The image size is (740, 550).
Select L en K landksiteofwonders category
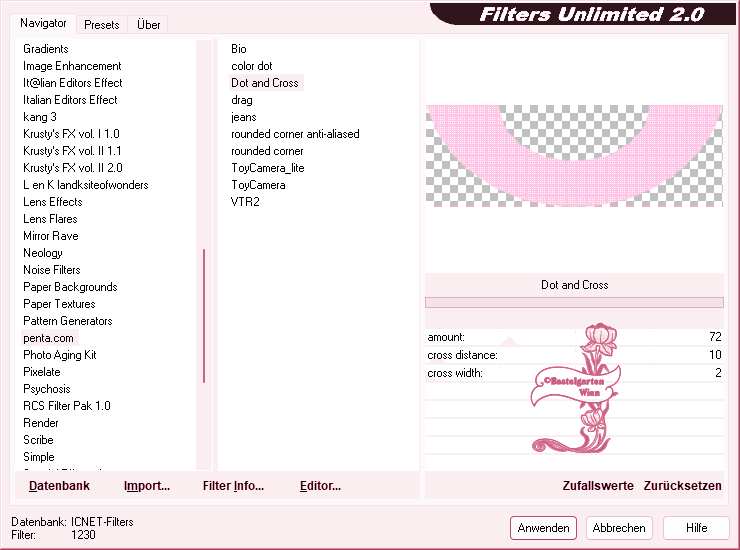coord(85,185)
